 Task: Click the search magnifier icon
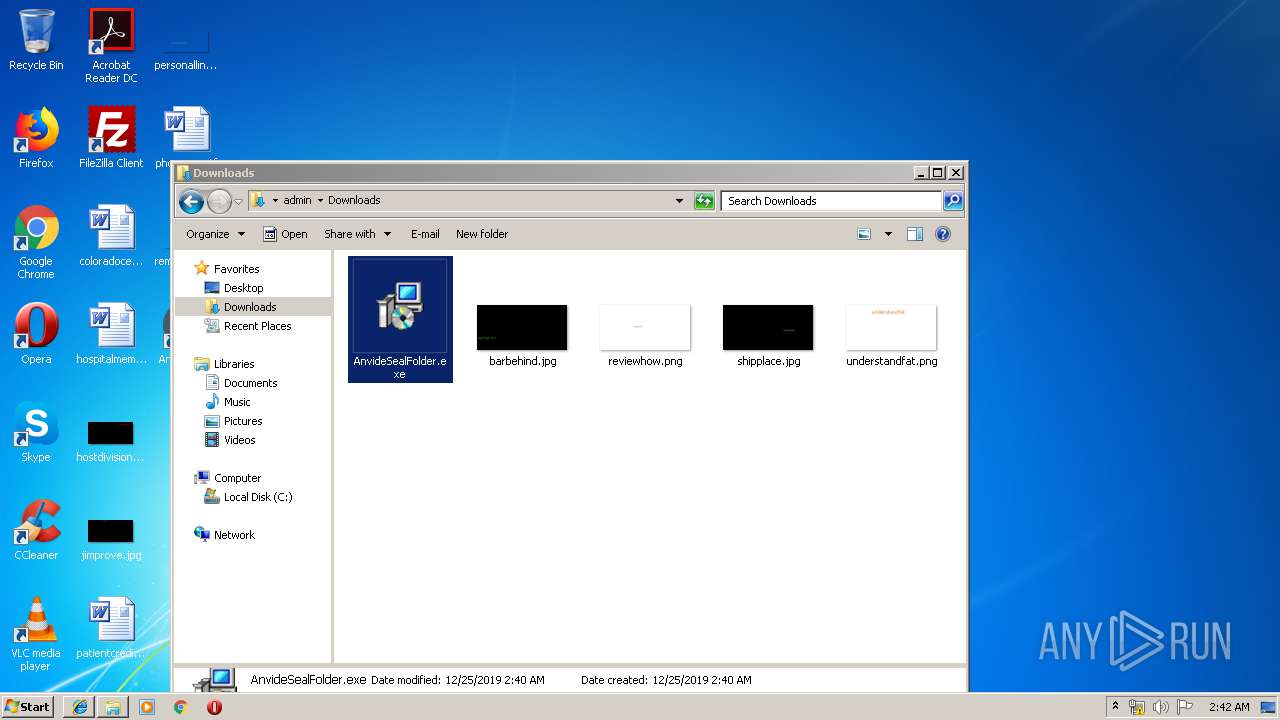[953, 201]
